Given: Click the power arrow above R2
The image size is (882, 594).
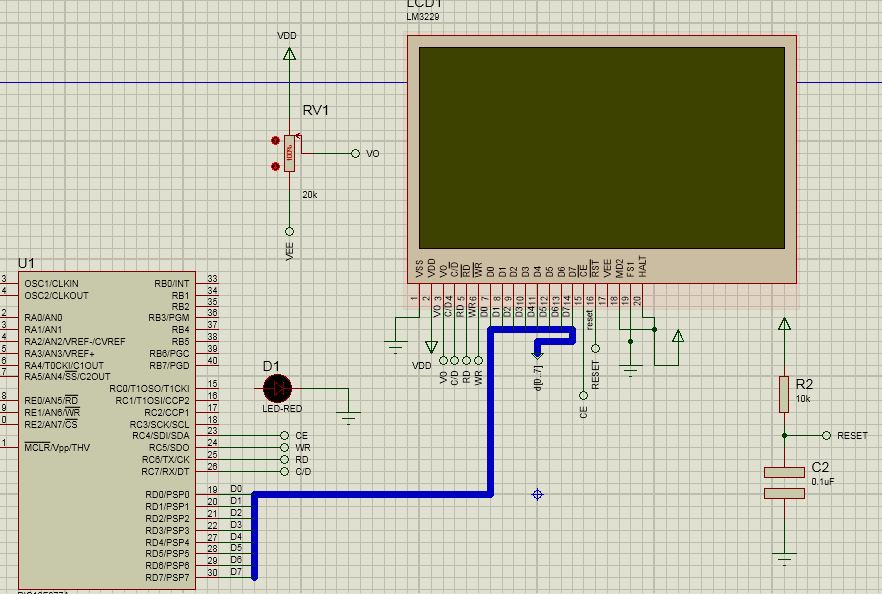Looking at the screenshot, I should click(784, 324).
